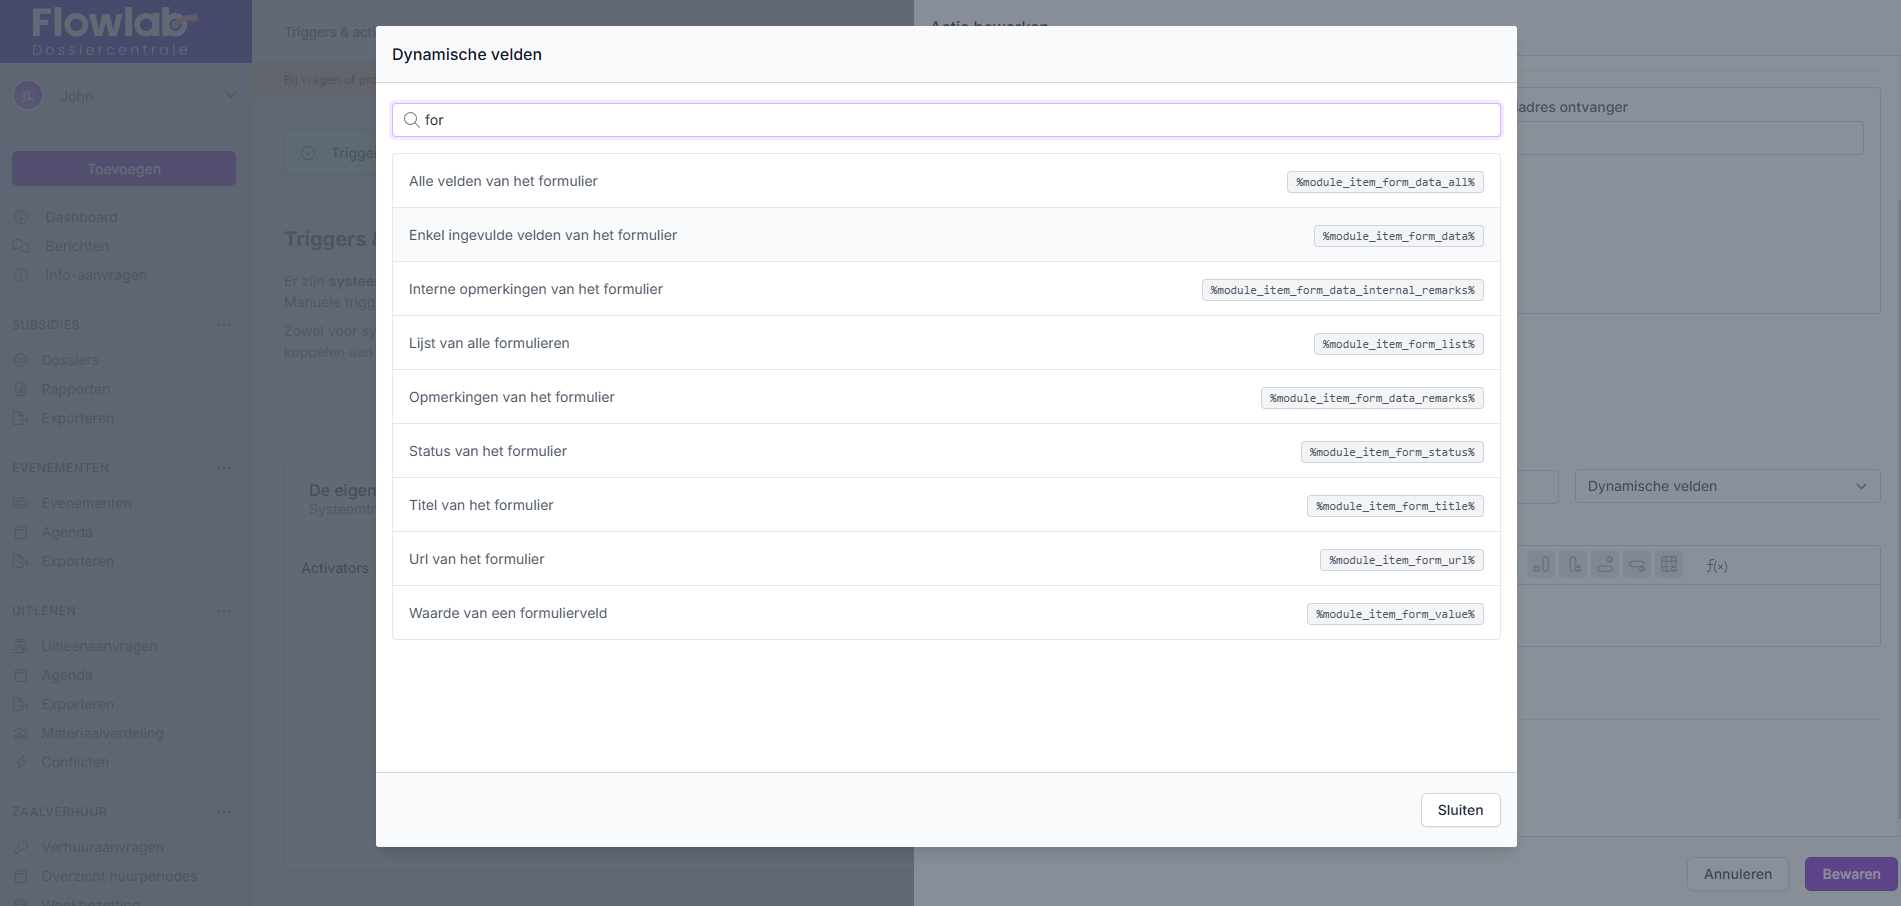Viewport: 1901px width, 906px height.
Task: Click the Dashboard gauge icon in sidebar
Action: (x=21, y=217)
